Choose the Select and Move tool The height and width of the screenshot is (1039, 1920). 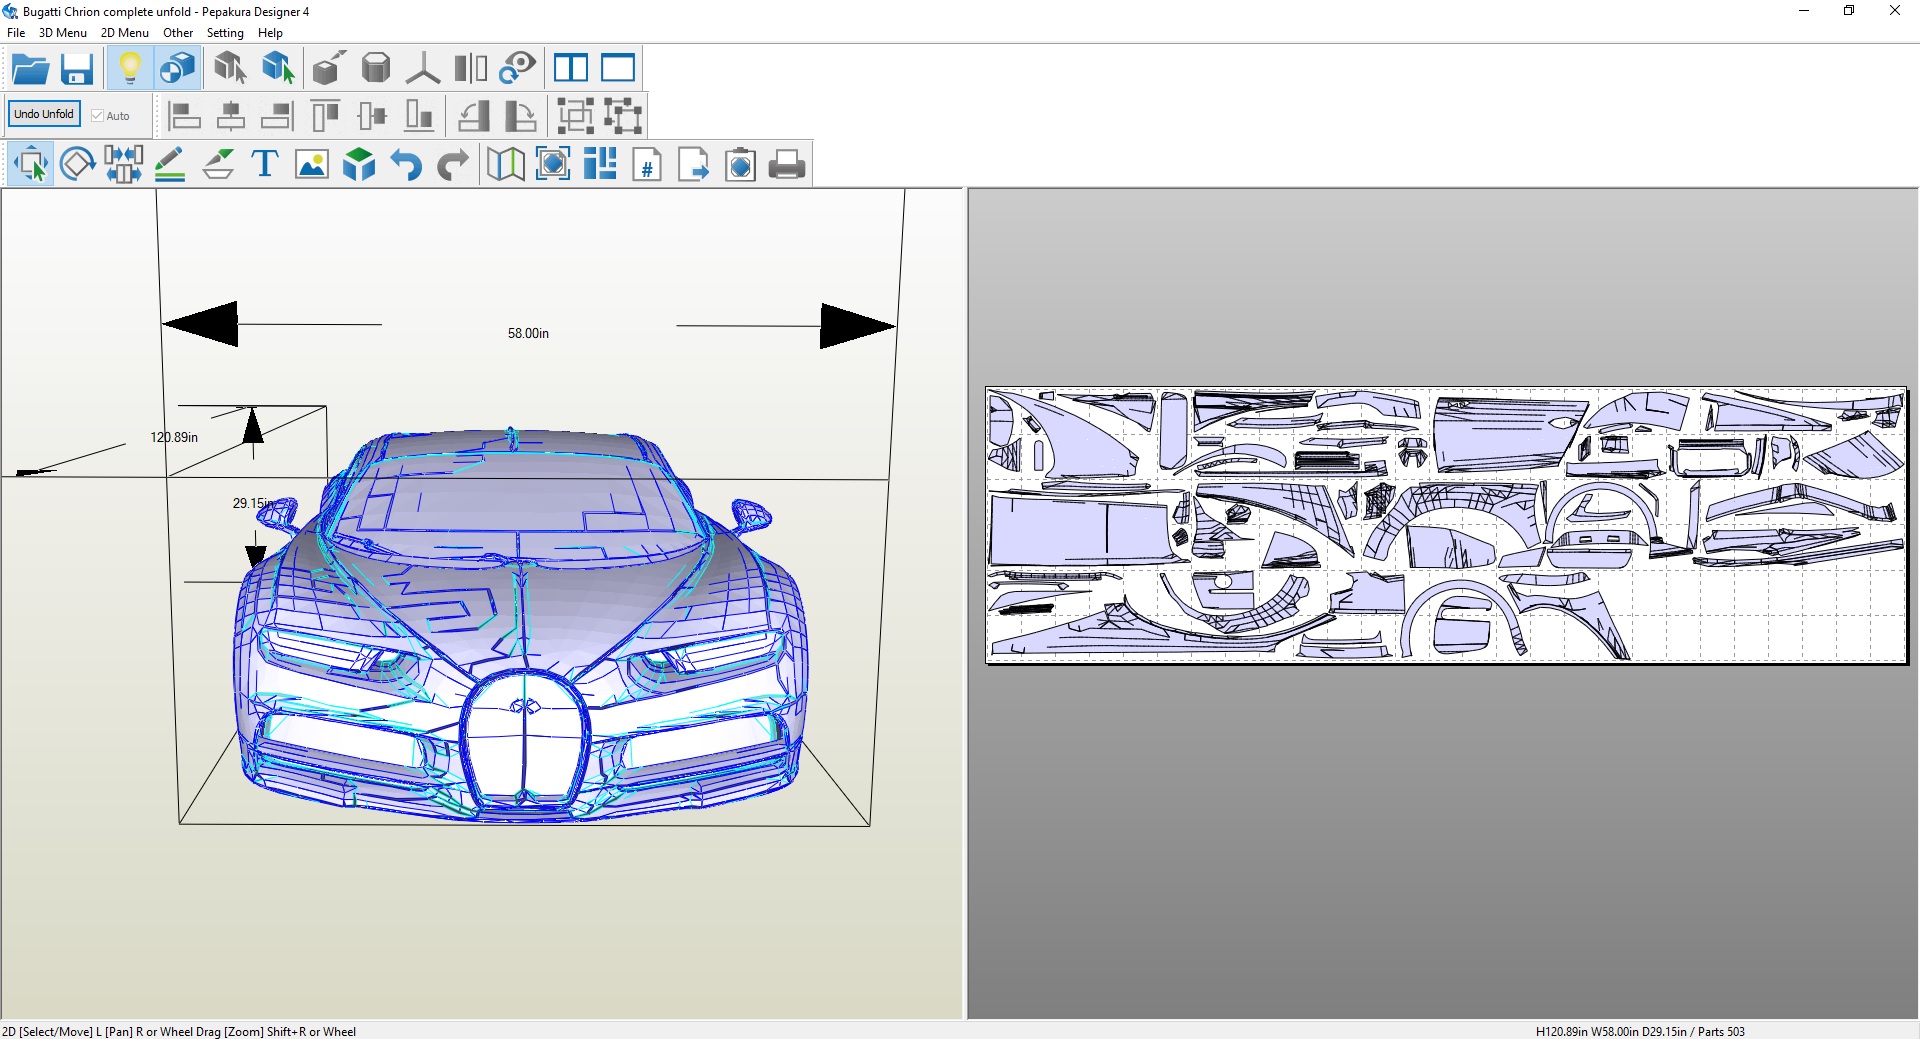30,164
